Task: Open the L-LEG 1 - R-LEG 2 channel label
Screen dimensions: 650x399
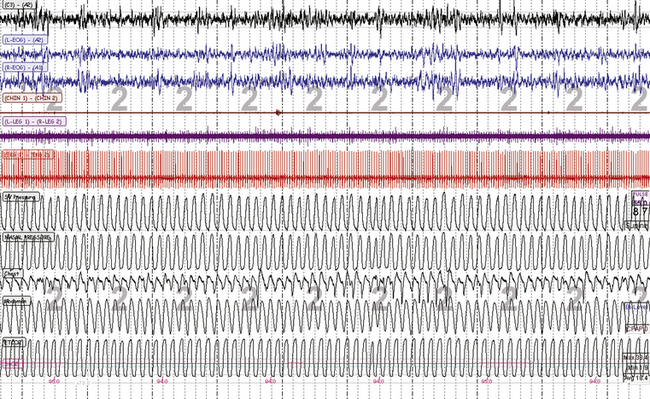Action: pos(34,121)
